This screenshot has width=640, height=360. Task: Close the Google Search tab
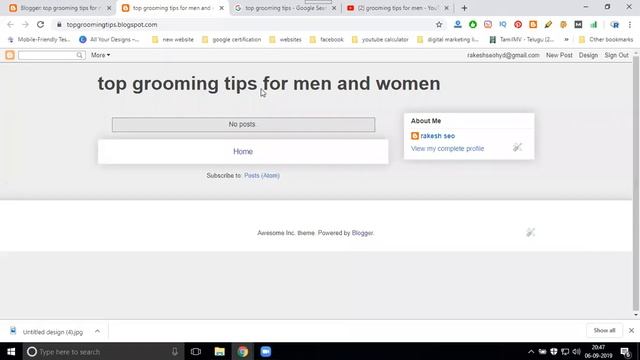coord(334,8)
